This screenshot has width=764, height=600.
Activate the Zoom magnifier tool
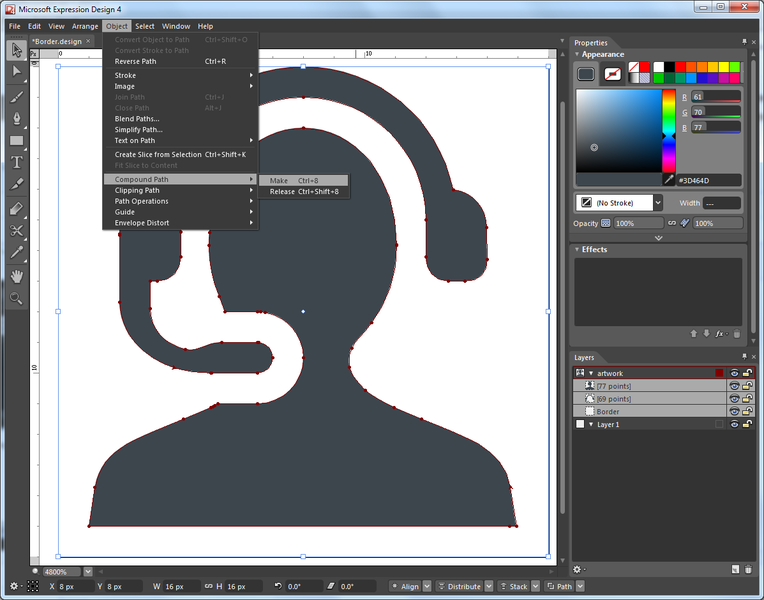tap(16, 298)
